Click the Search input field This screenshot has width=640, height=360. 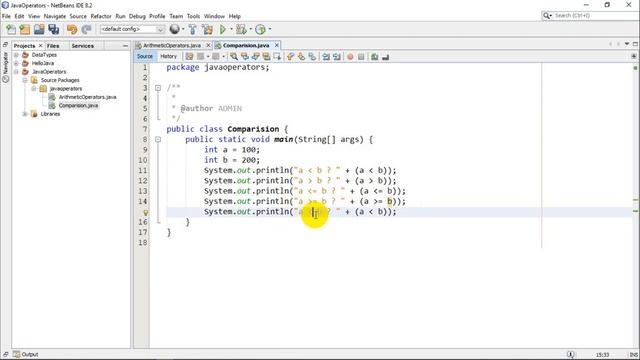[x=595, y=16]
